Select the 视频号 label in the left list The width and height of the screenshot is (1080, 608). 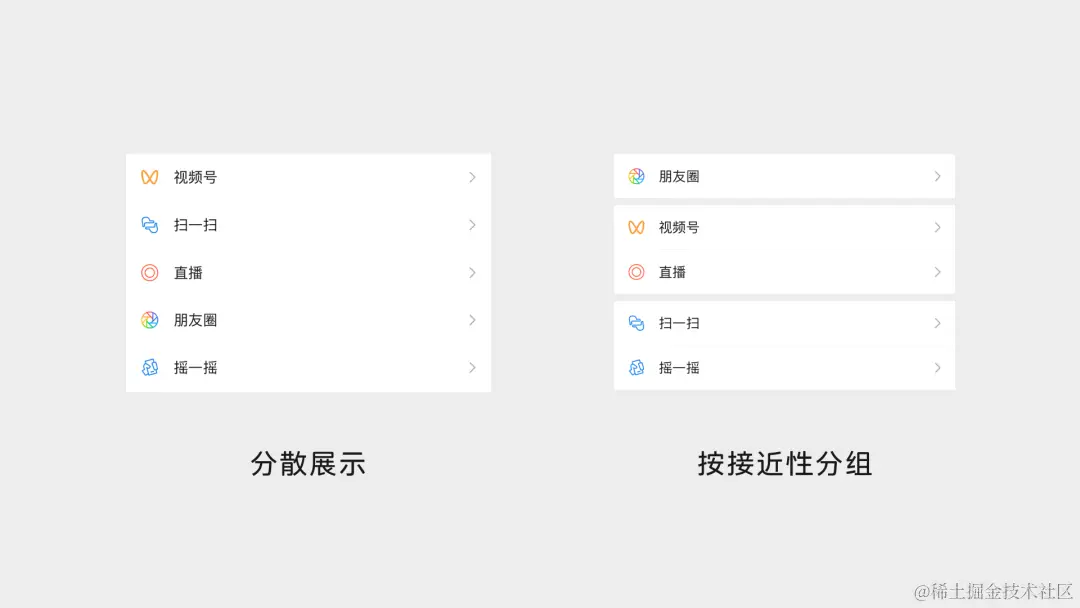pos(196,177)
